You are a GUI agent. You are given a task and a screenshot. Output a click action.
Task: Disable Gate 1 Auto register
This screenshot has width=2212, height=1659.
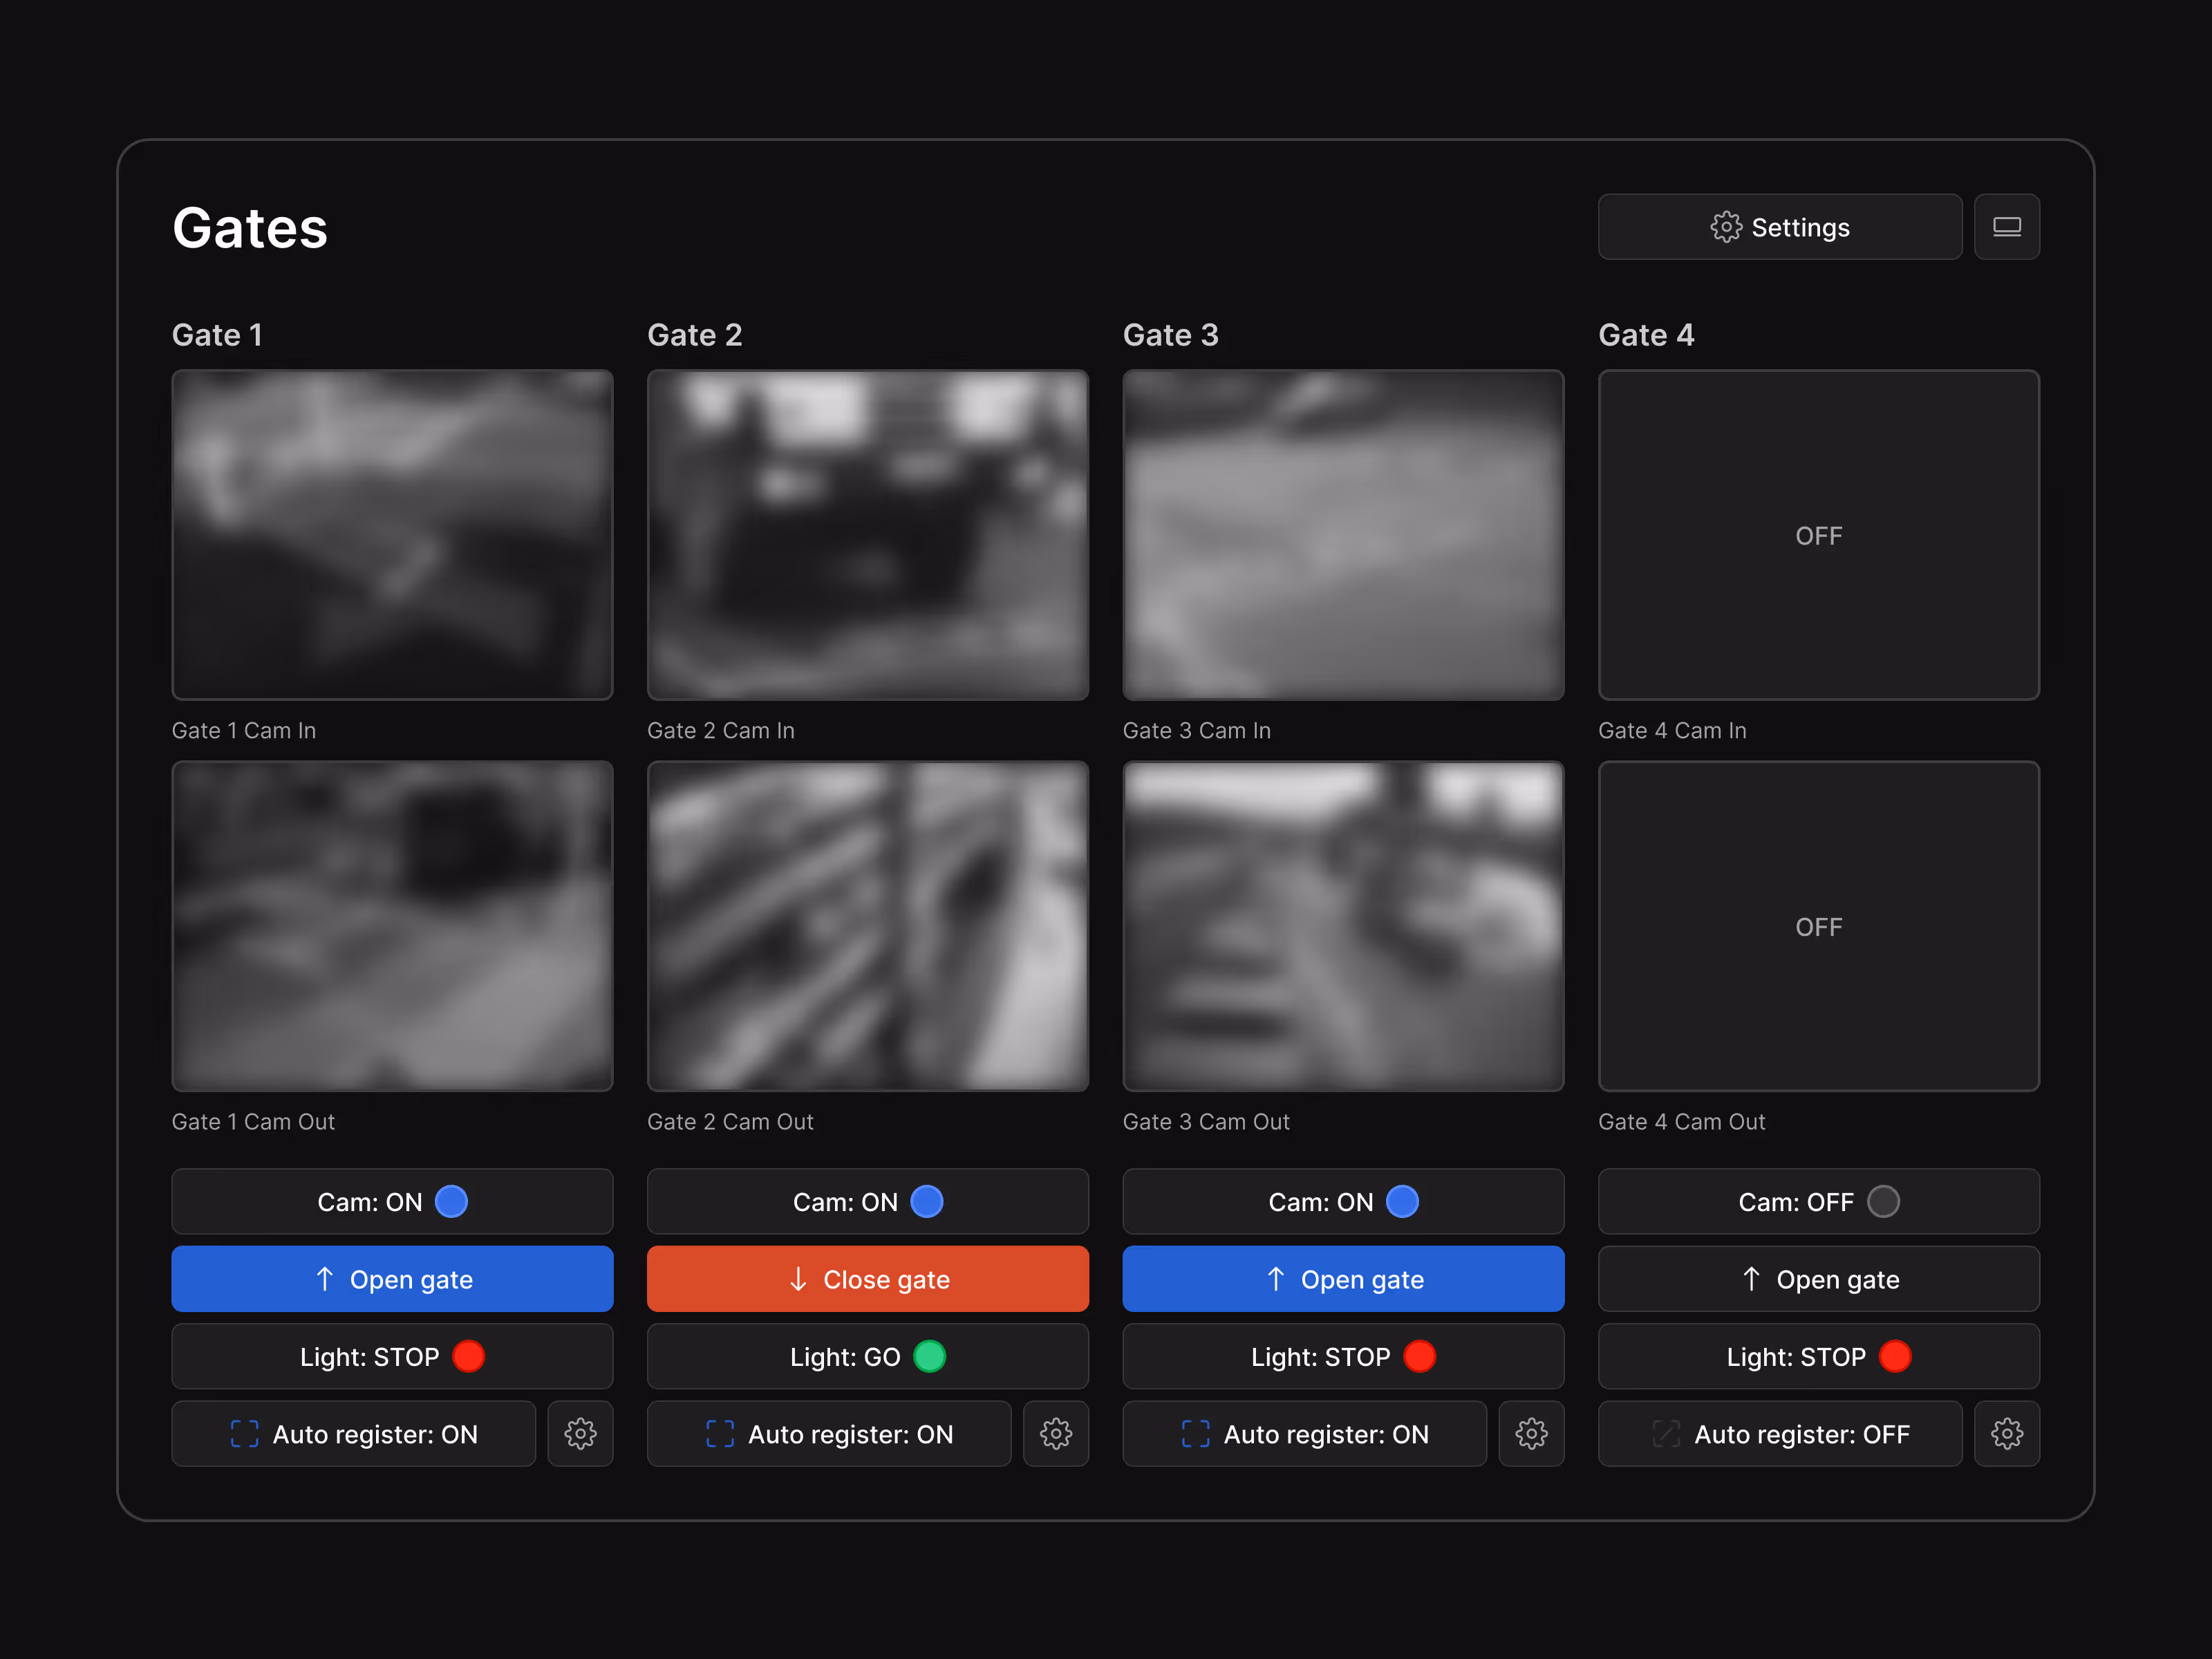tap(353, 1434)
